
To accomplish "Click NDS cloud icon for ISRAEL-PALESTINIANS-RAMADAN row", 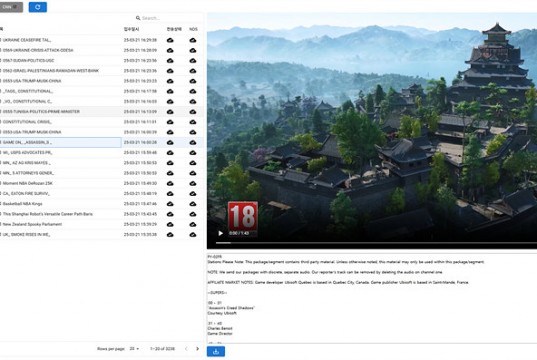I will 193,71.
